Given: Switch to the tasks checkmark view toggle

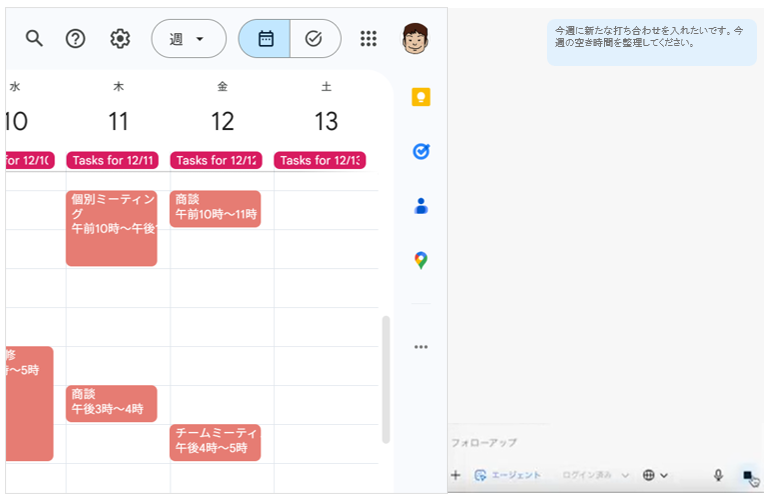Looking at the screenshot, I should (315, 38).
